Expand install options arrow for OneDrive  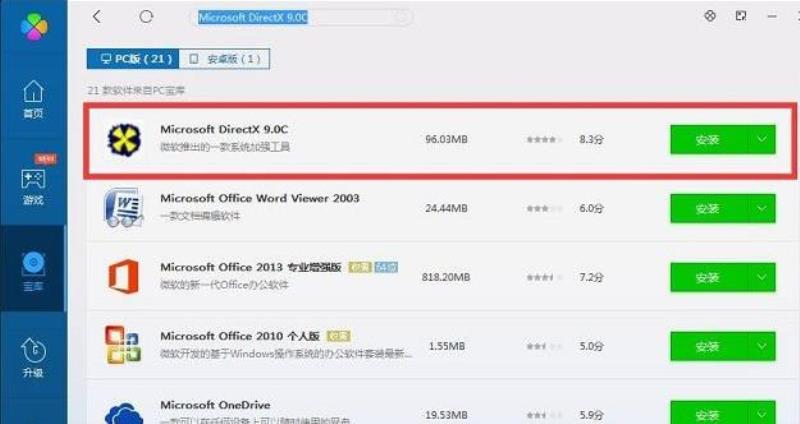point(762,412)
